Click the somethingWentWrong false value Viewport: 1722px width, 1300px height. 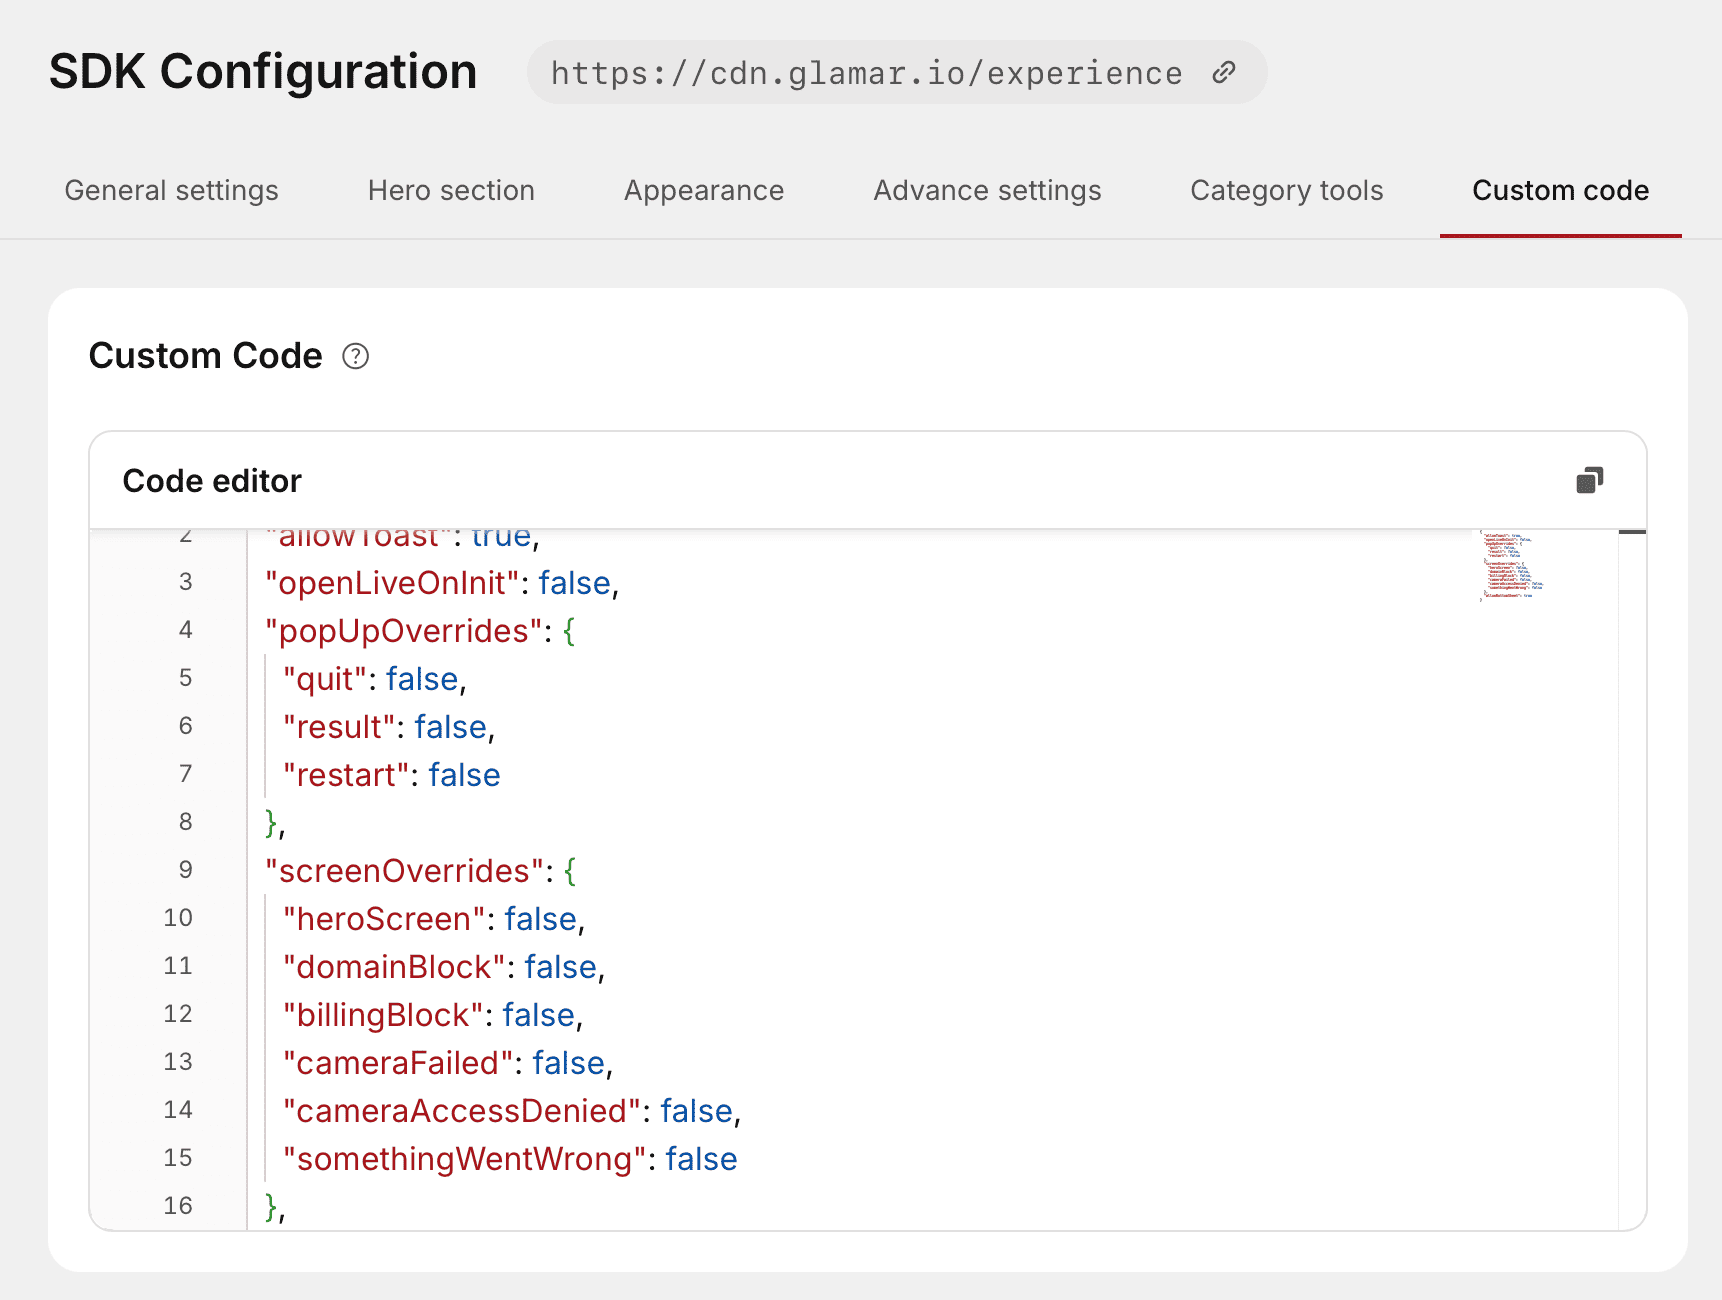click(x=701, y=1159)
